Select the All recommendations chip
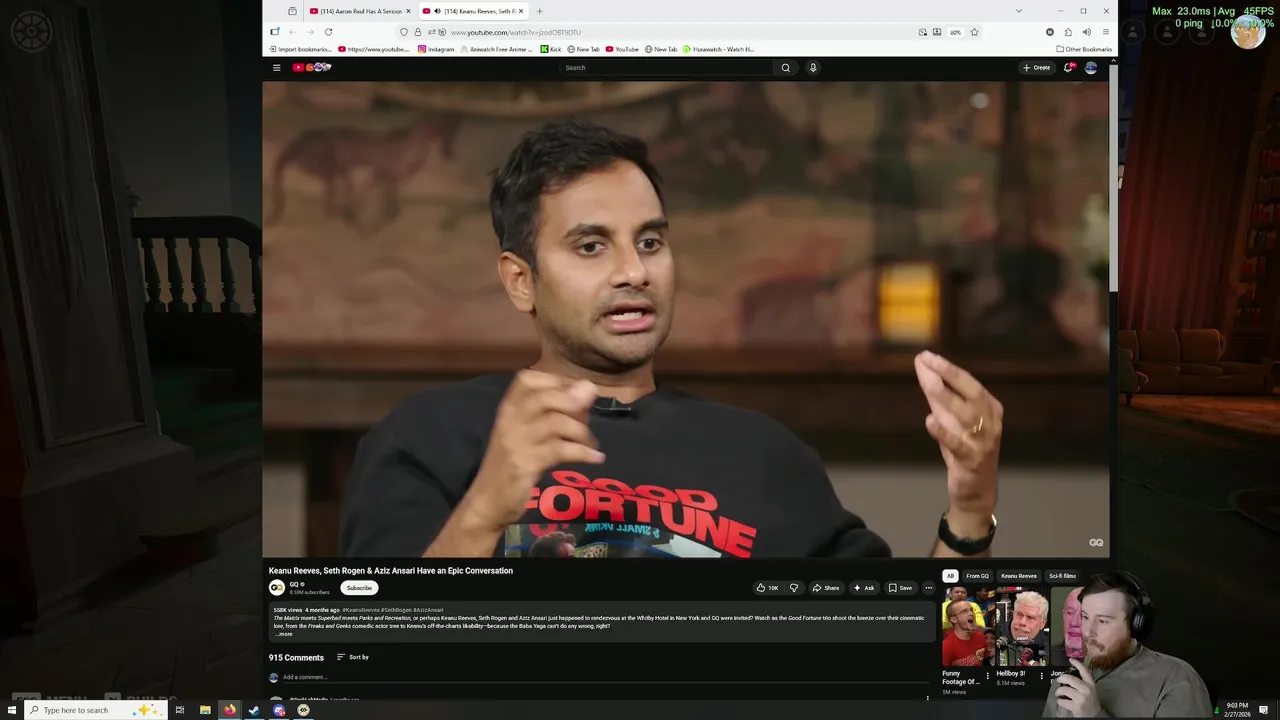The image size is (1280, 720). coord(950,576)
